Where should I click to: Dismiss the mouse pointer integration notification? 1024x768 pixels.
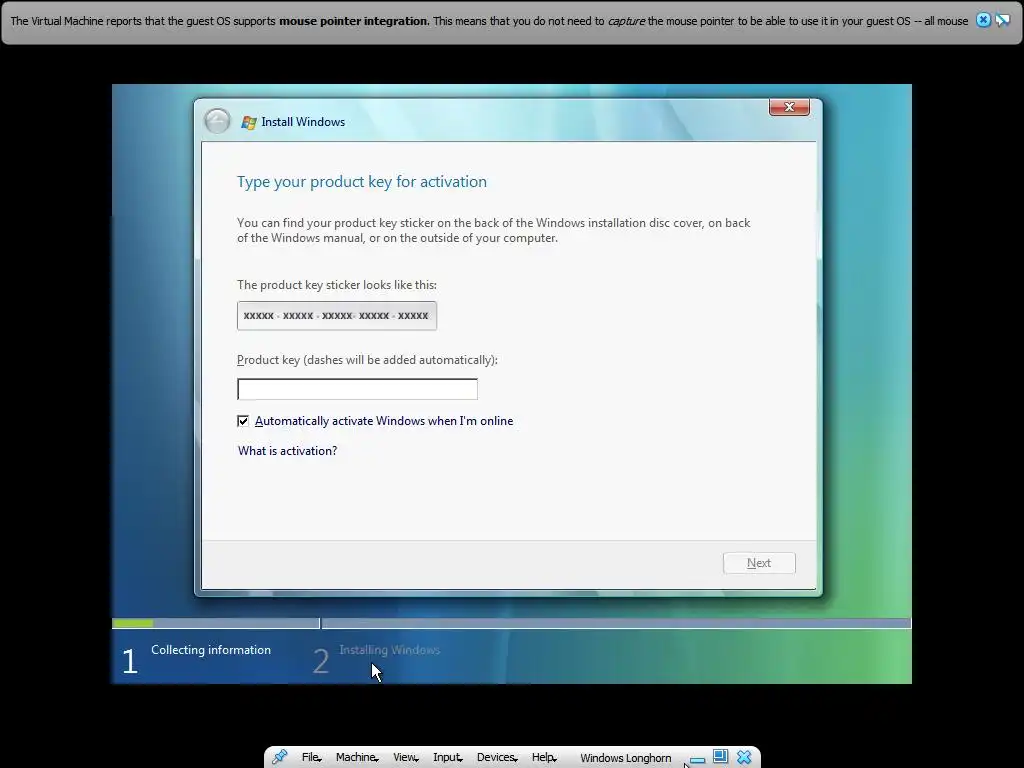tap(982, 20)
